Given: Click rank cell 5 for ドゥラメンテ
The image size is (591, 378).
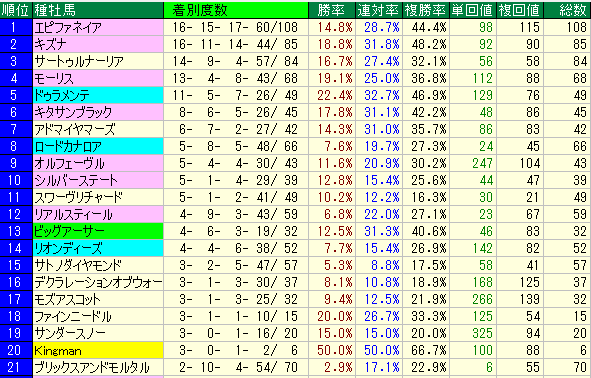Looking at the screenshot, I should pos(16,95).
